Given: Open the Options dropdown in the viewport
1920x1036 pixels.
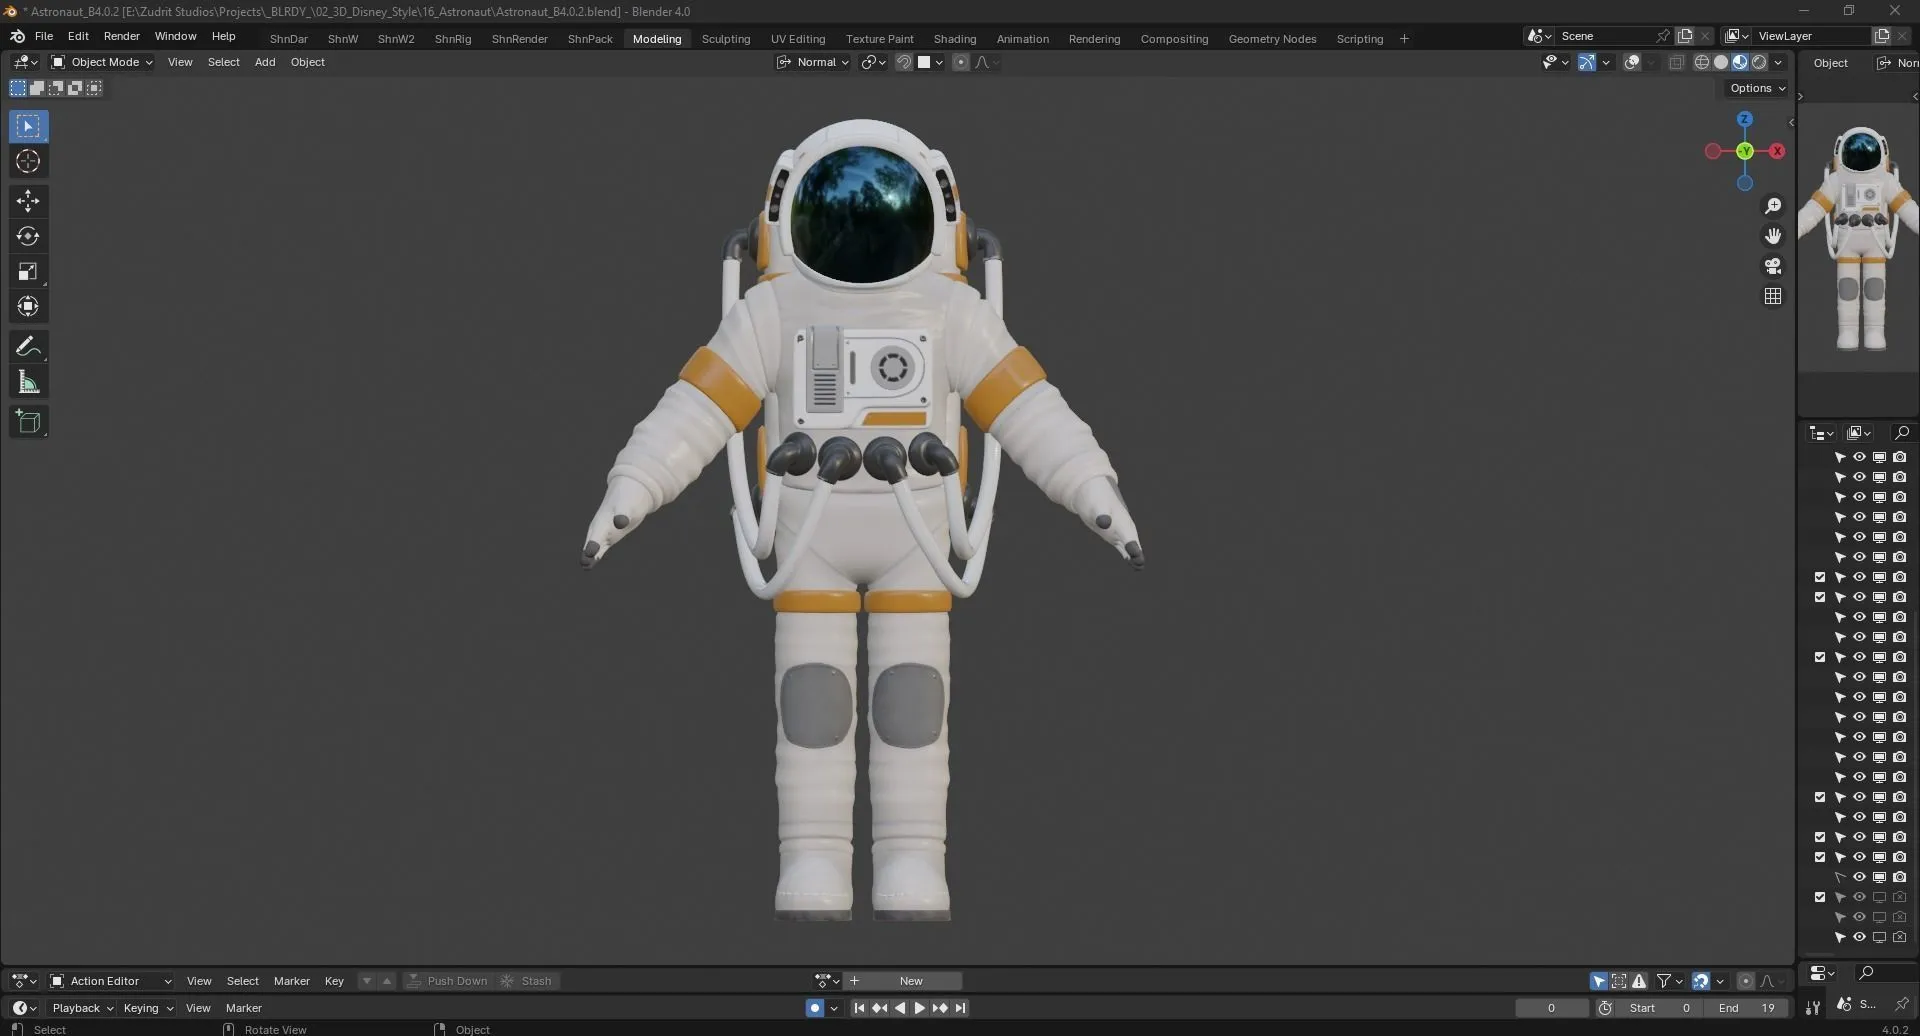Looking at the screenshot, I should coord(1754,88).
